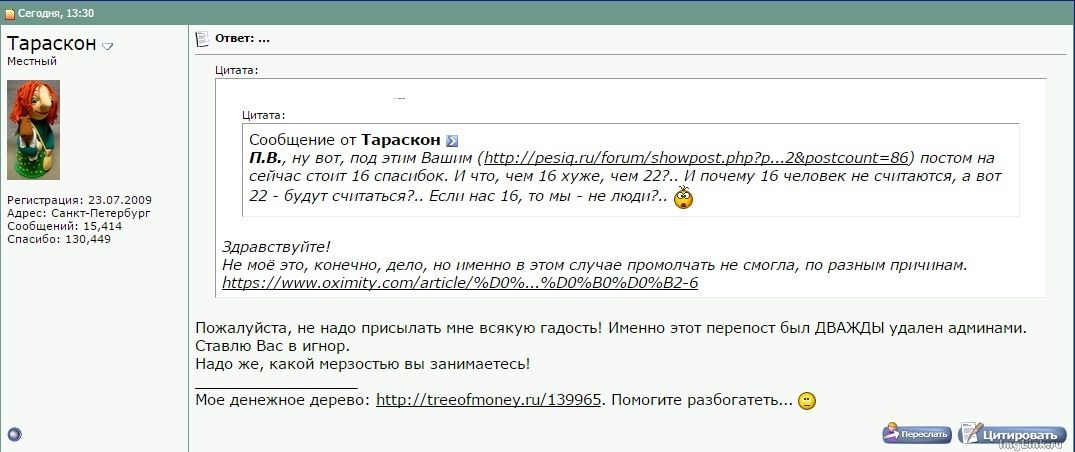Click the post status icon beside Сегодня, 13:30
Image resolution: width=1075 pixels, height=452 pixels.
tap(9, 14)
